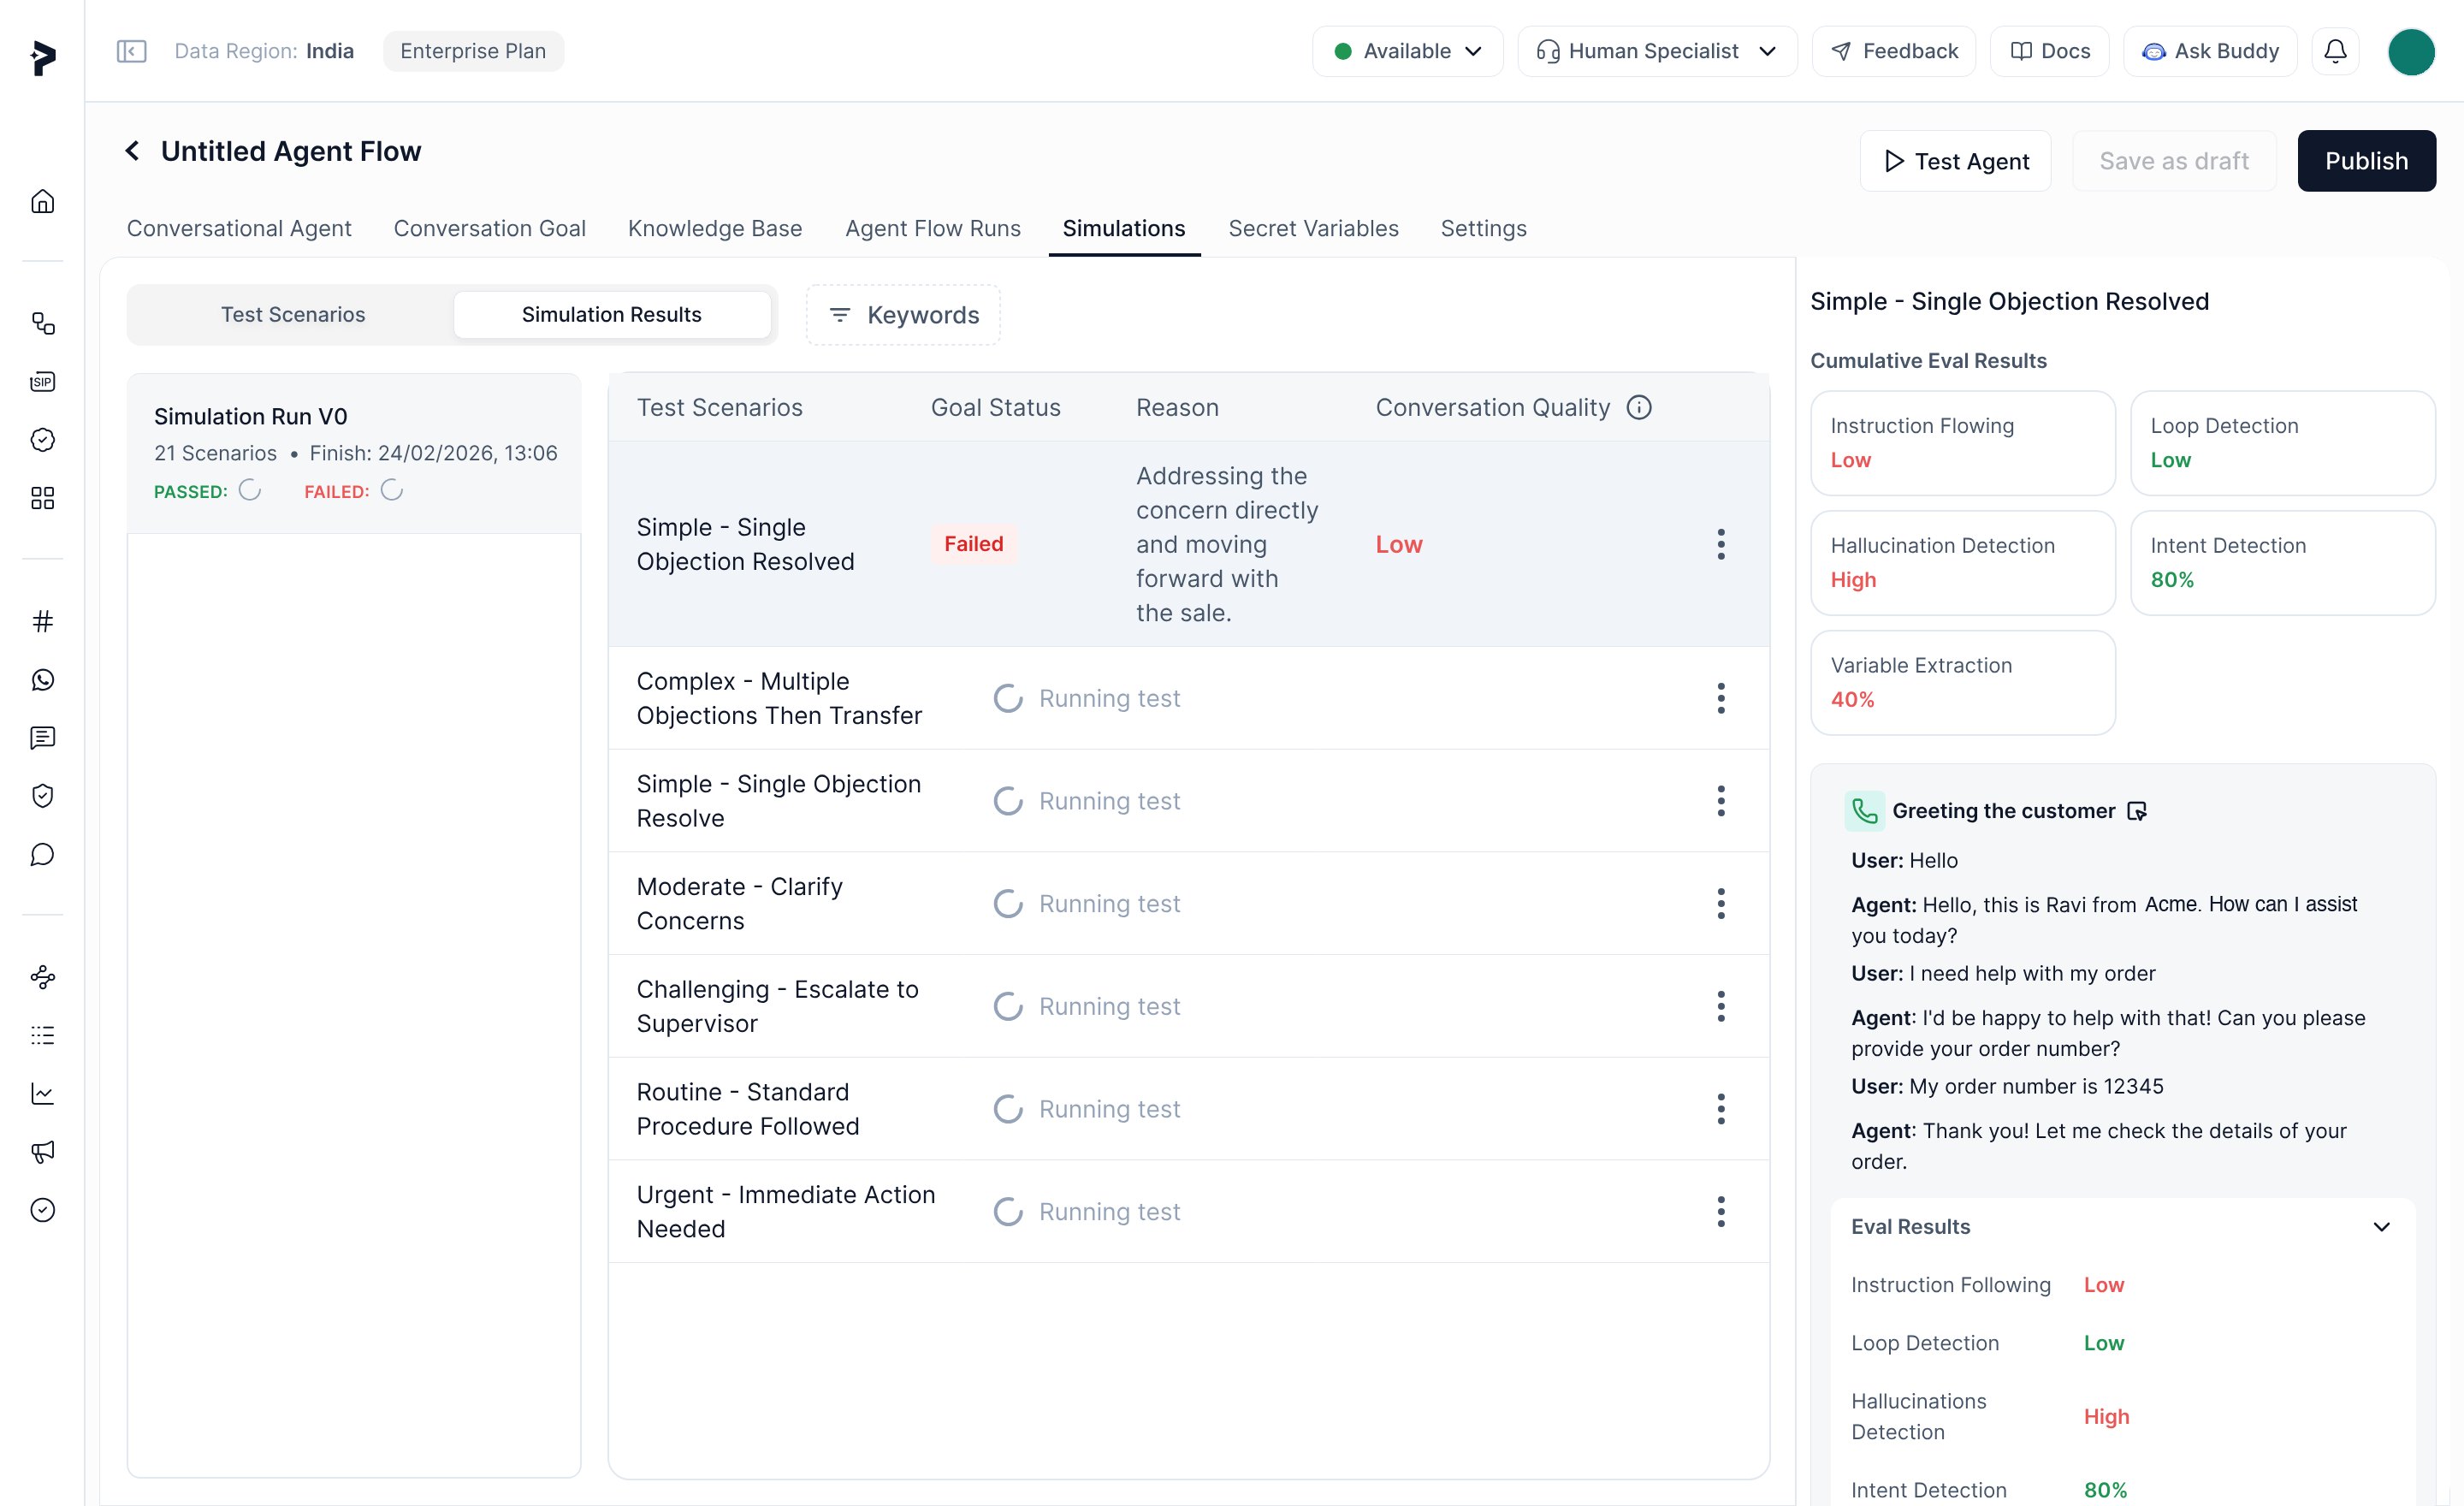Open the four-squares apps sidebar icon
The image size is (2464, 1506).
pos(42,498)
